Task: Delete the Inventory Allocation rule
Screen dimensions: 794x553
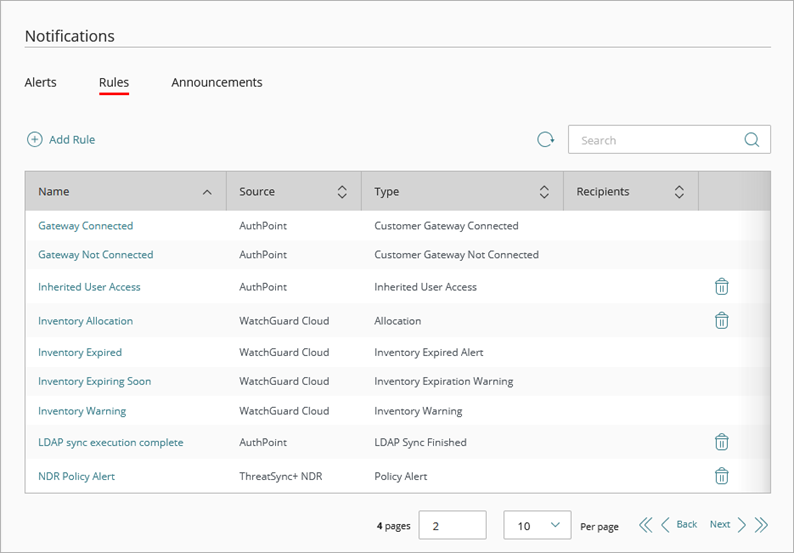Action: click(x=721, y=321)
